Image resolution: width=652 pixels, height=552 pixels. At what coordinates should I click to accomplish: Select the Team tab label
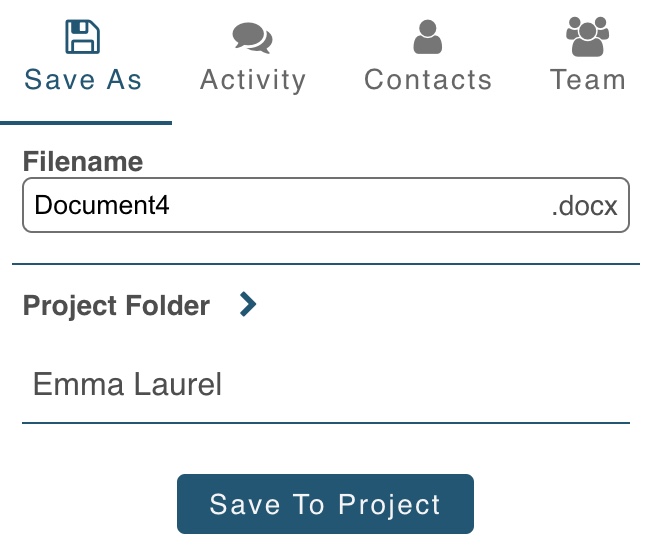[588, 80]
